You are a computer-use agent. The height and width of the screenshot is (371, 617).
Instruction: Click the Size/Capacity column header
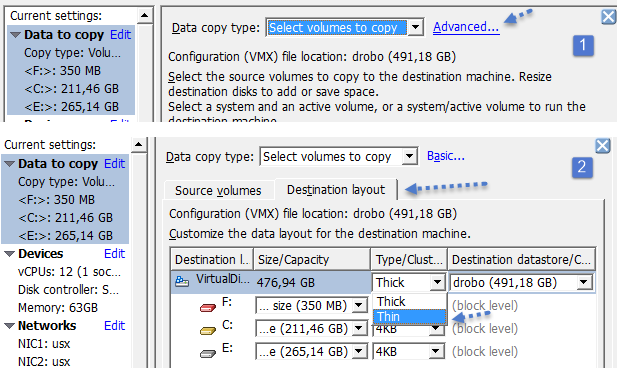pos(312,259)
